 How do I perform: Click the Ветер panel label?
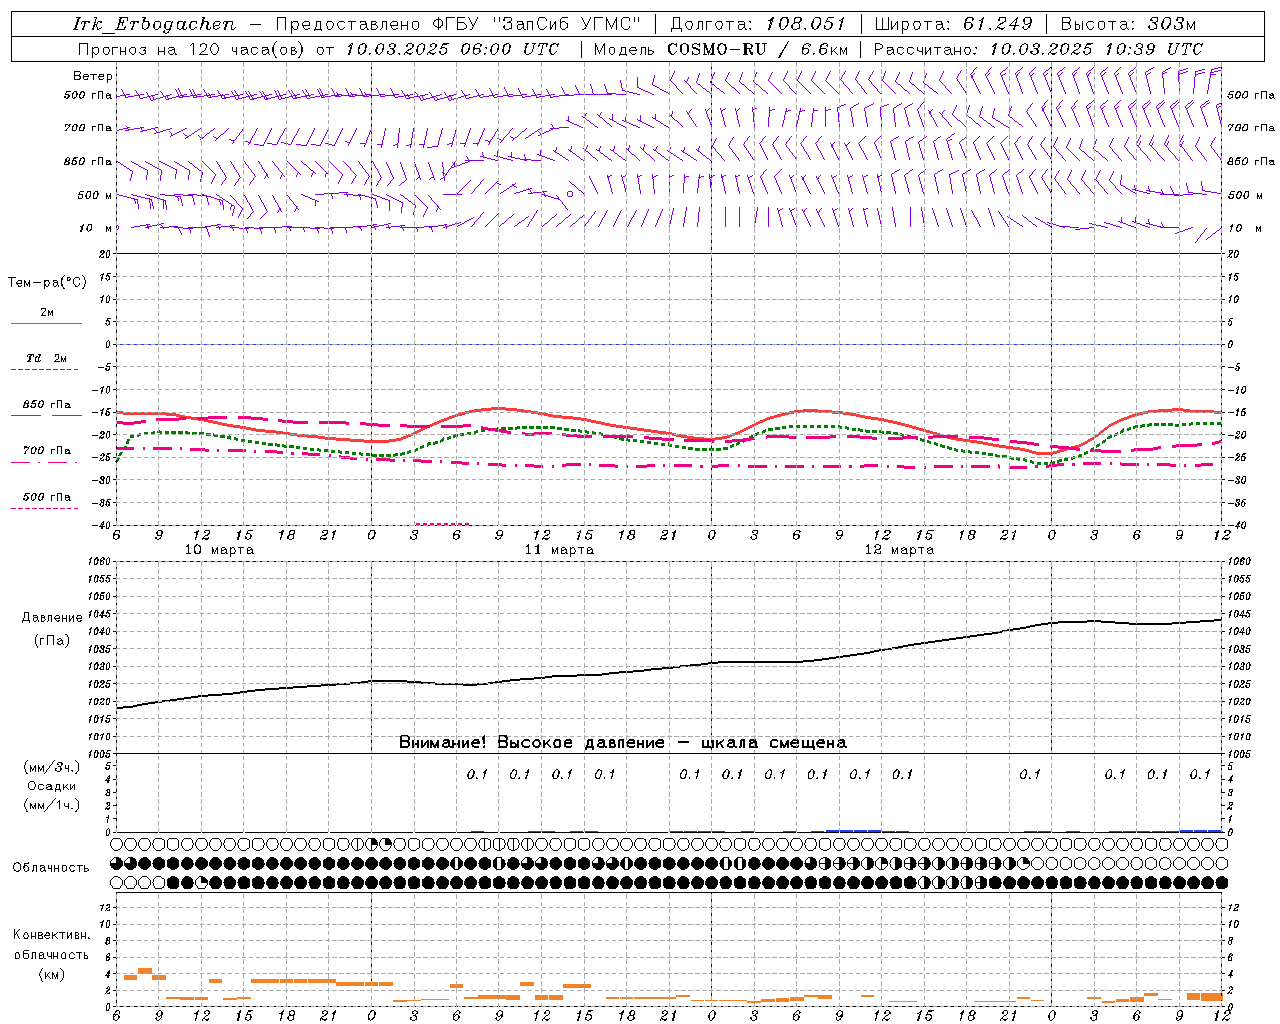93,76
